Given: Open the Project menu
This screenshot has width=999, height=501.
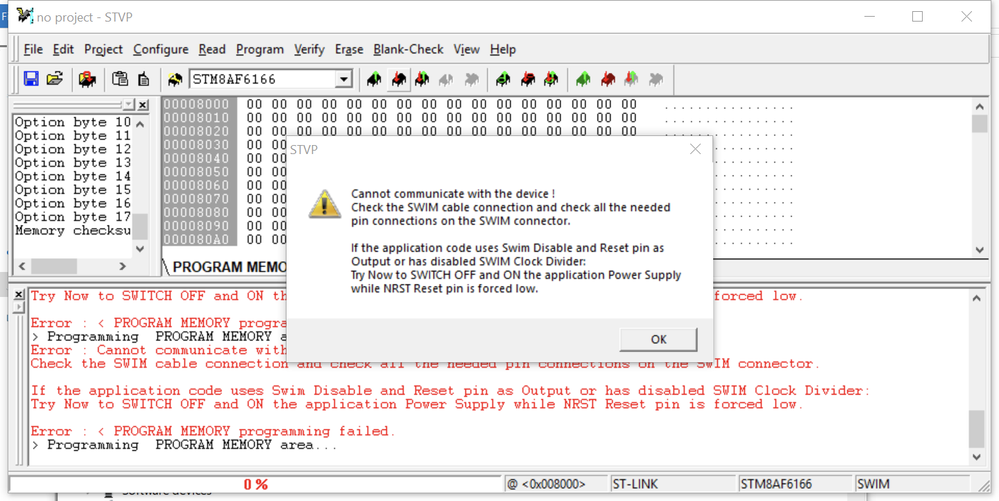Looking at the screenshot, I should [x=103, y=49].
